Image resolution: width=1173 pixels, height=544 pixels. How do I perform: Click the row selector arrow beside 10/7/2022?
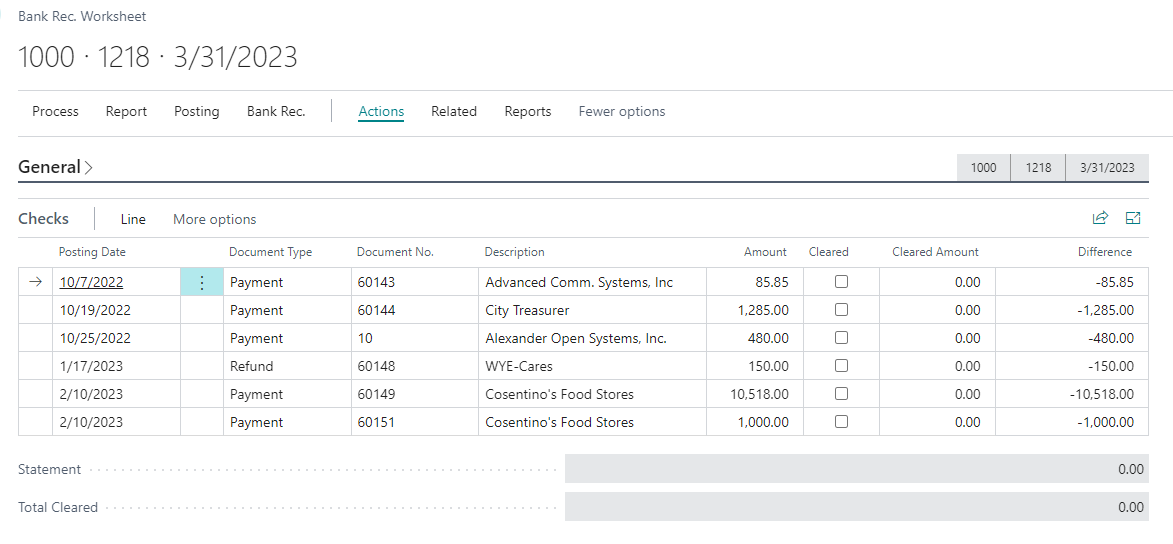36,283
